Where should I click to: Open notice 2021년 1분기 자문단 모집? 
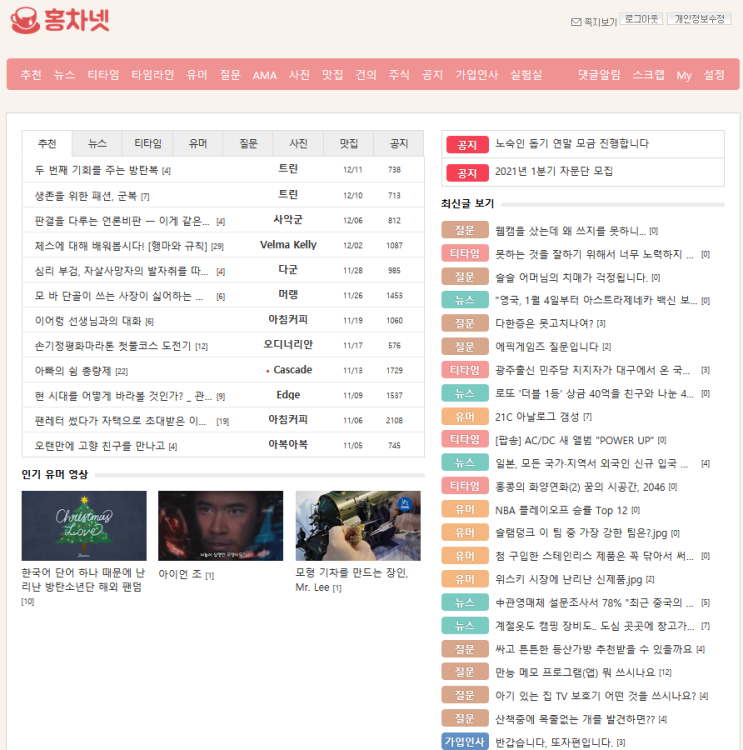[x=554, y=171]
